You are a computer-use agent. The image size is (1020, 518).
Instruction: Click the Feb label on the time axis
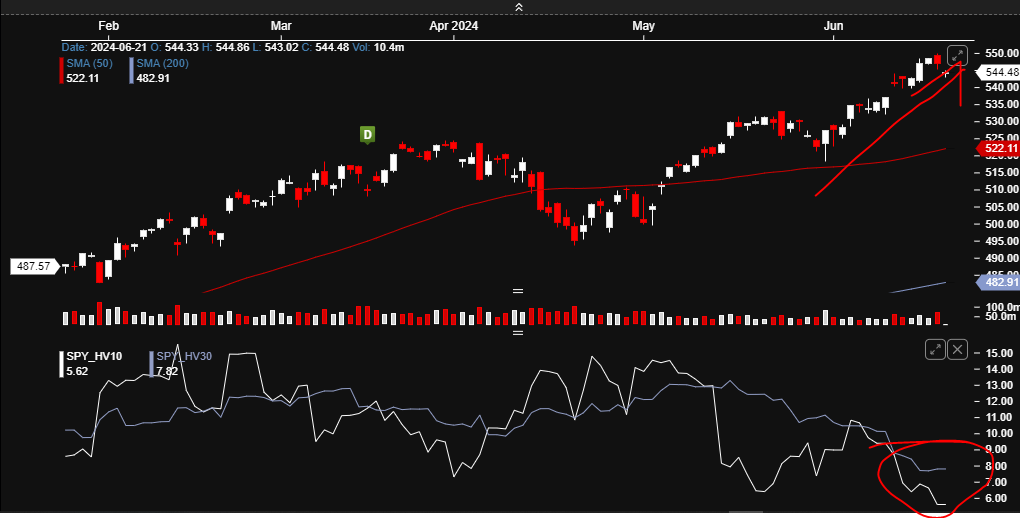click(109, 26)
